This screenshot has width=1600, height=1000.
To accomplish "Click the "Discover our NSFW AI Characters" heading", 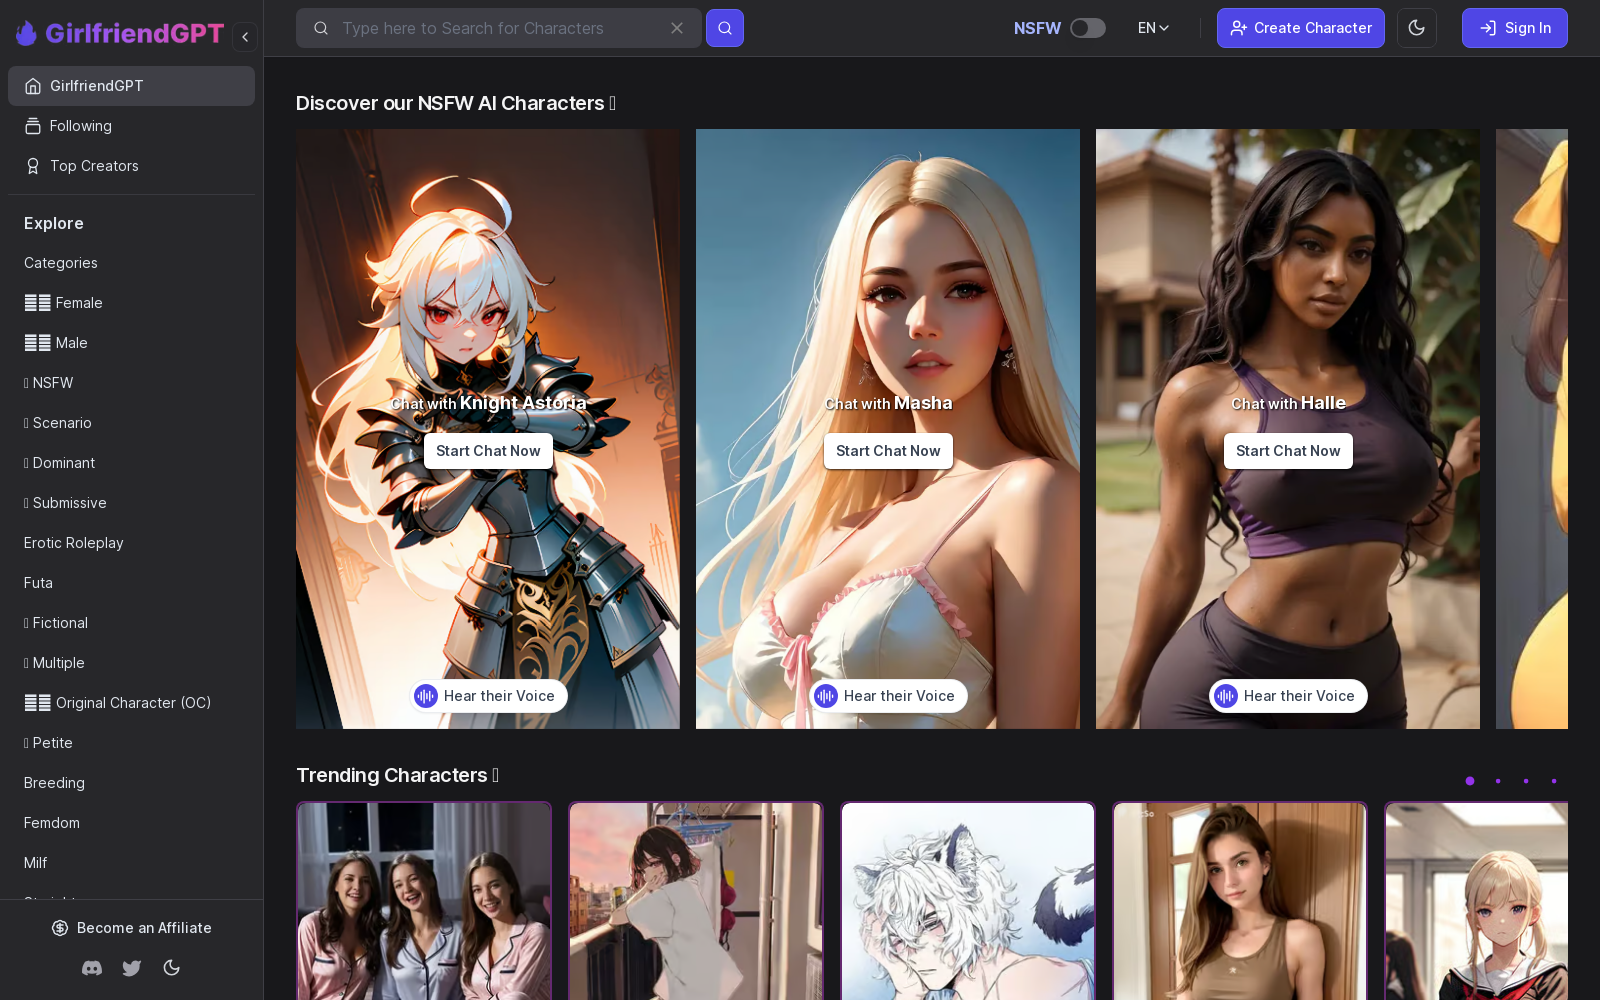I will point(456,103).
